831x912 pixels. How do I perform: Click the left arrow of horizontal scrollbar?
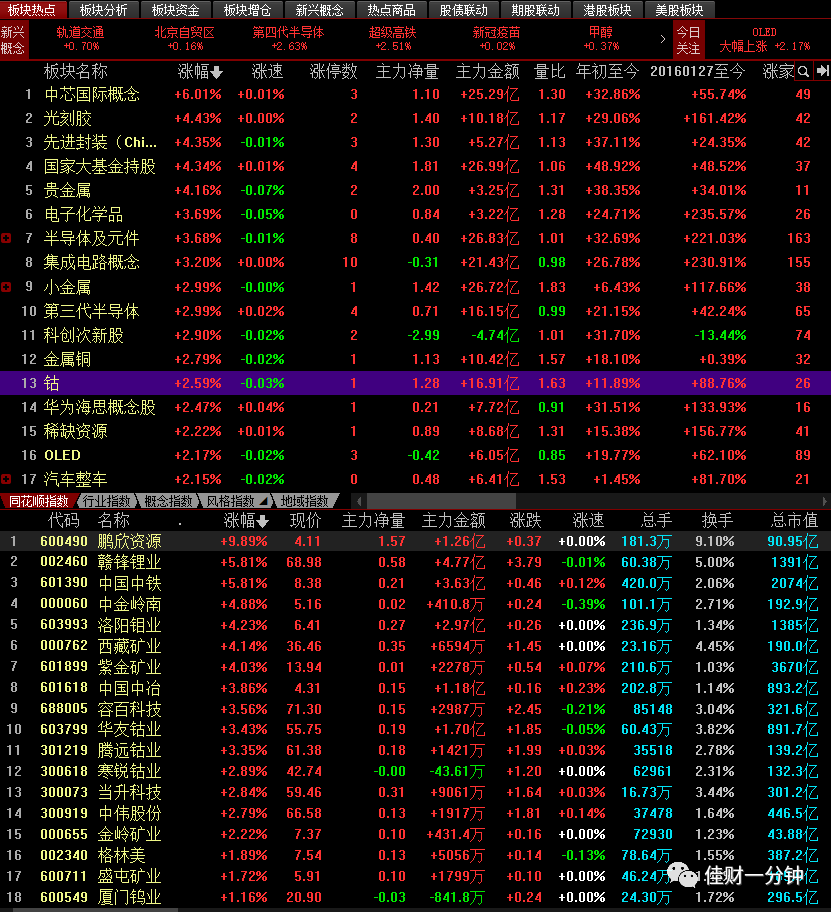coord(359,501)
